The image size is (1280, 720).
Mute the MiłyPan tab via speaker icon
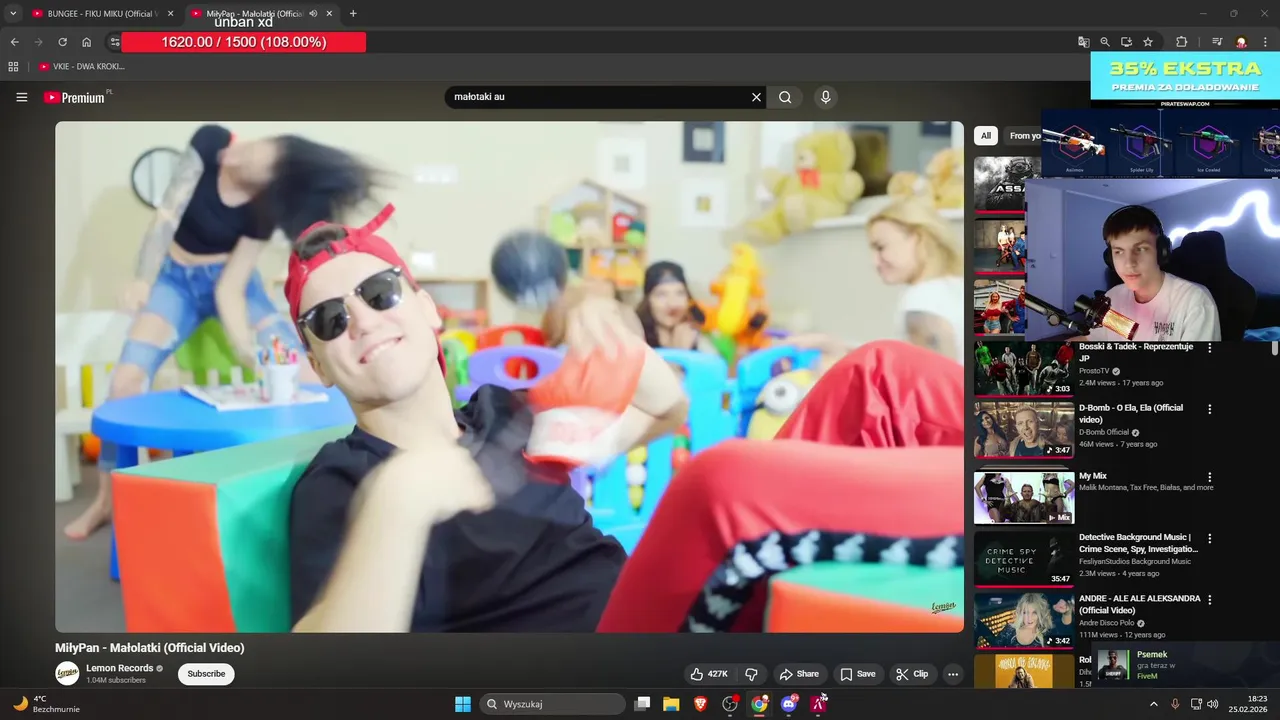(x=313, y=14)
